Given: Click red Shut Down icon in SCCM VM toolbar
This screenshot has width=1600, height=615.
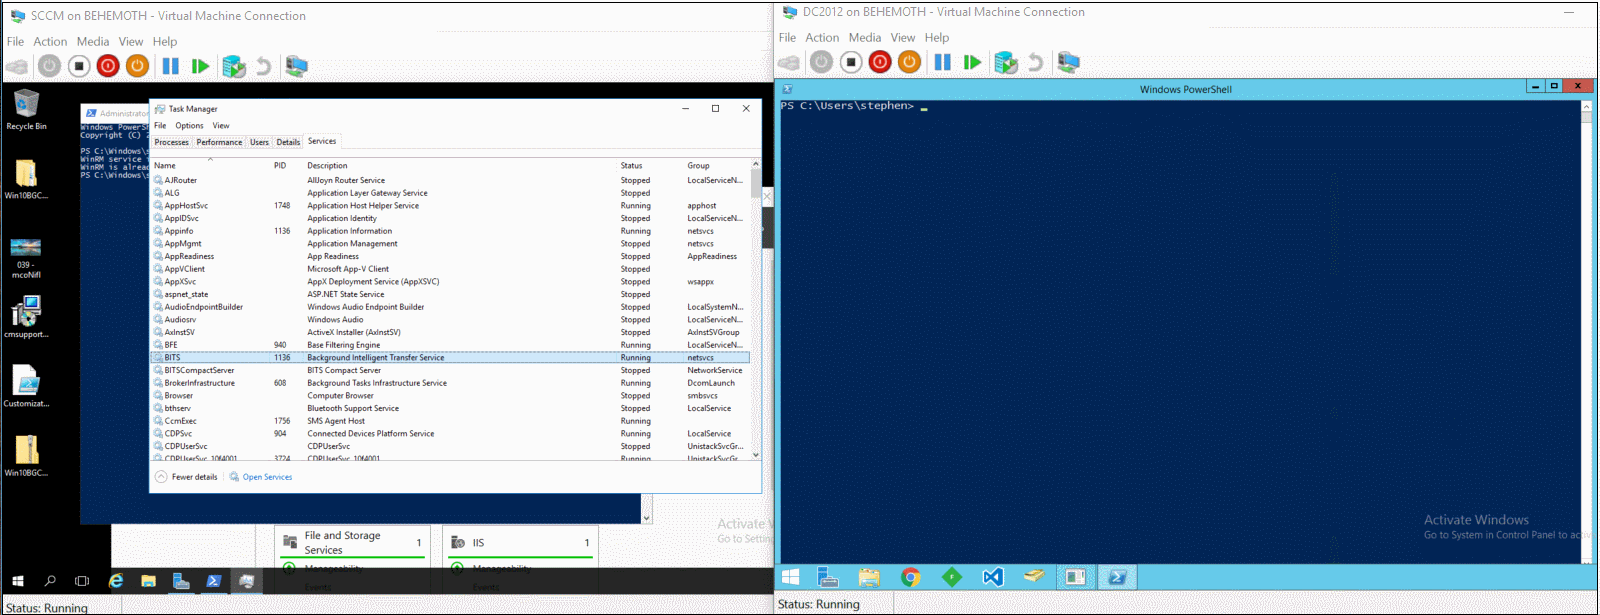Looking at the screenshot, I should click(108, 66).
